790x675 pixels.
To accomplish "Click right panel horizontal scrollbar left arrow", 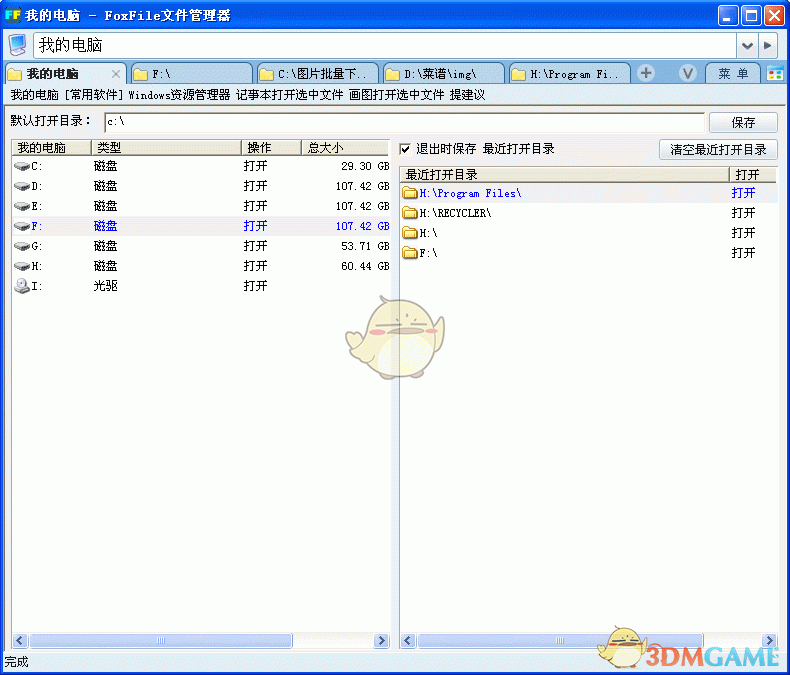I will 408,640.
